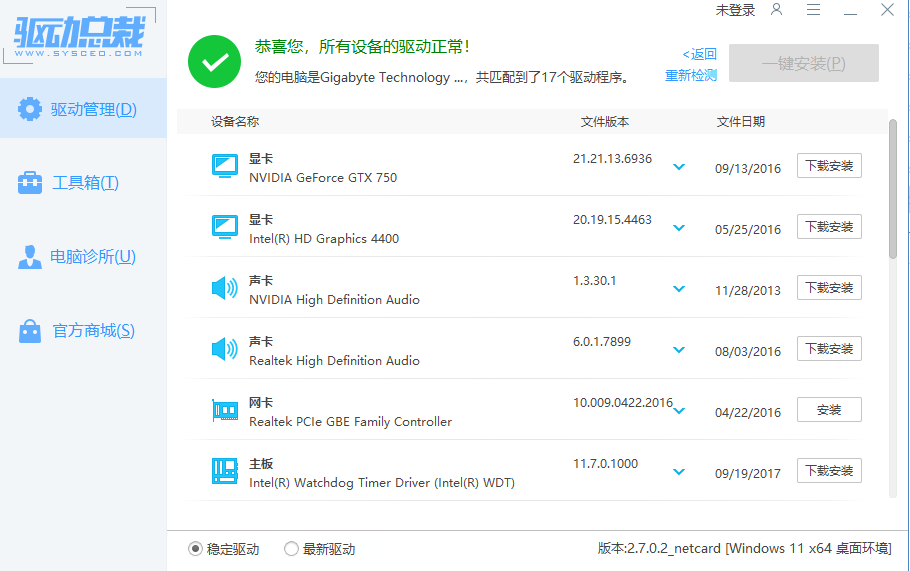
Task: Click the toolbox icon for 工具箱
Action: tap(30, 183)
